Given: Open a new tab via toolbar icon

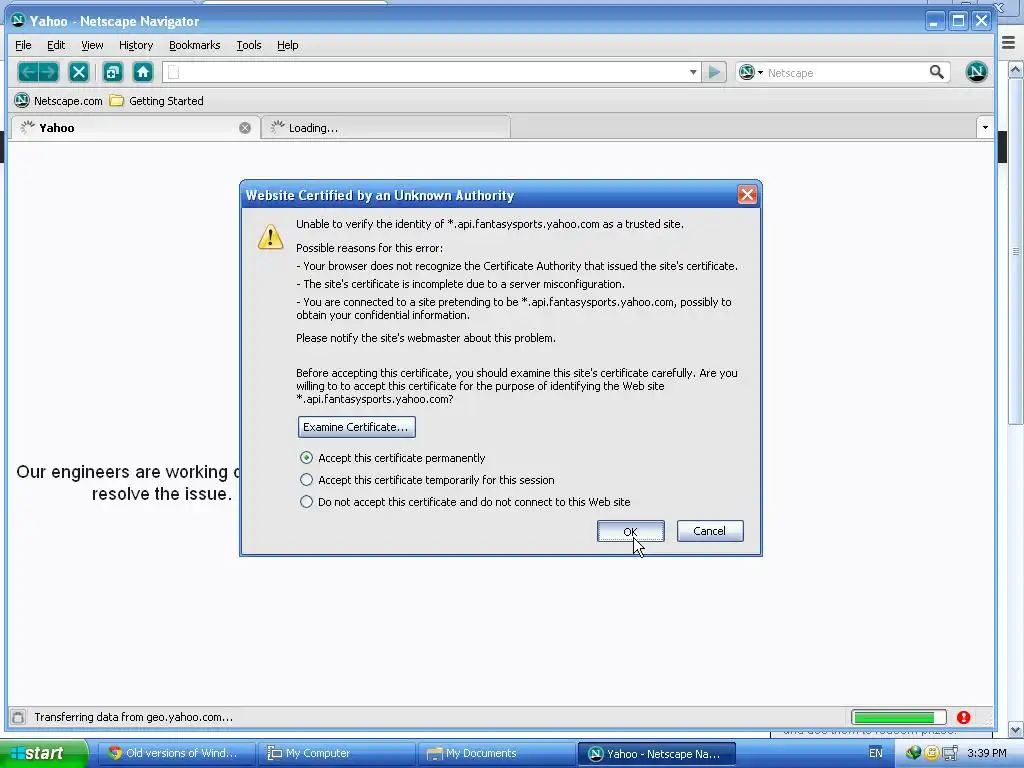Looking at the screenshot, I should pyautogui.click(x=113, y=72).
